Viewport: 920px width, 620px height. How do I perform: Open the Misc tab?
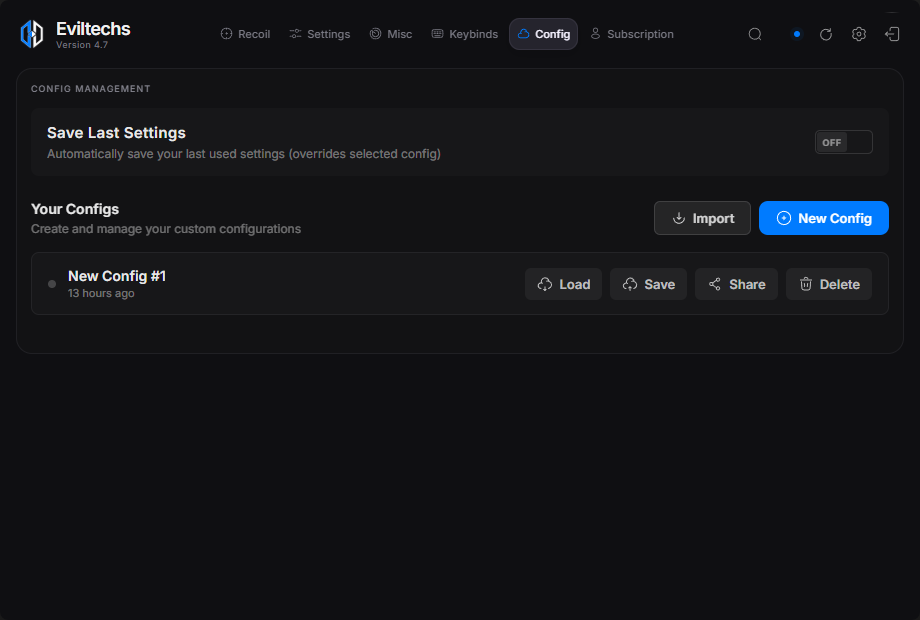[x=391, y=34]
